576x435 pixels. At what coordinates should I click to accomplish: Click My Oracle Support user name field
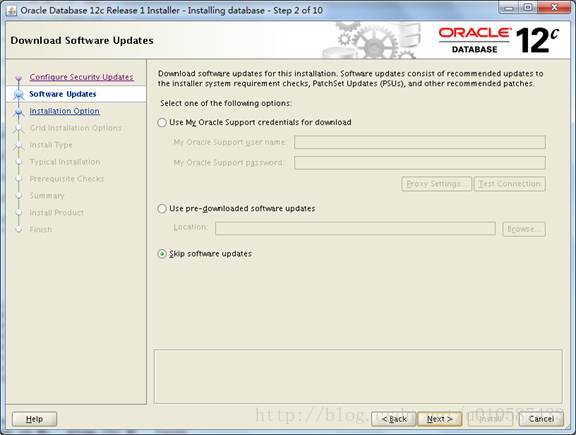420,142
